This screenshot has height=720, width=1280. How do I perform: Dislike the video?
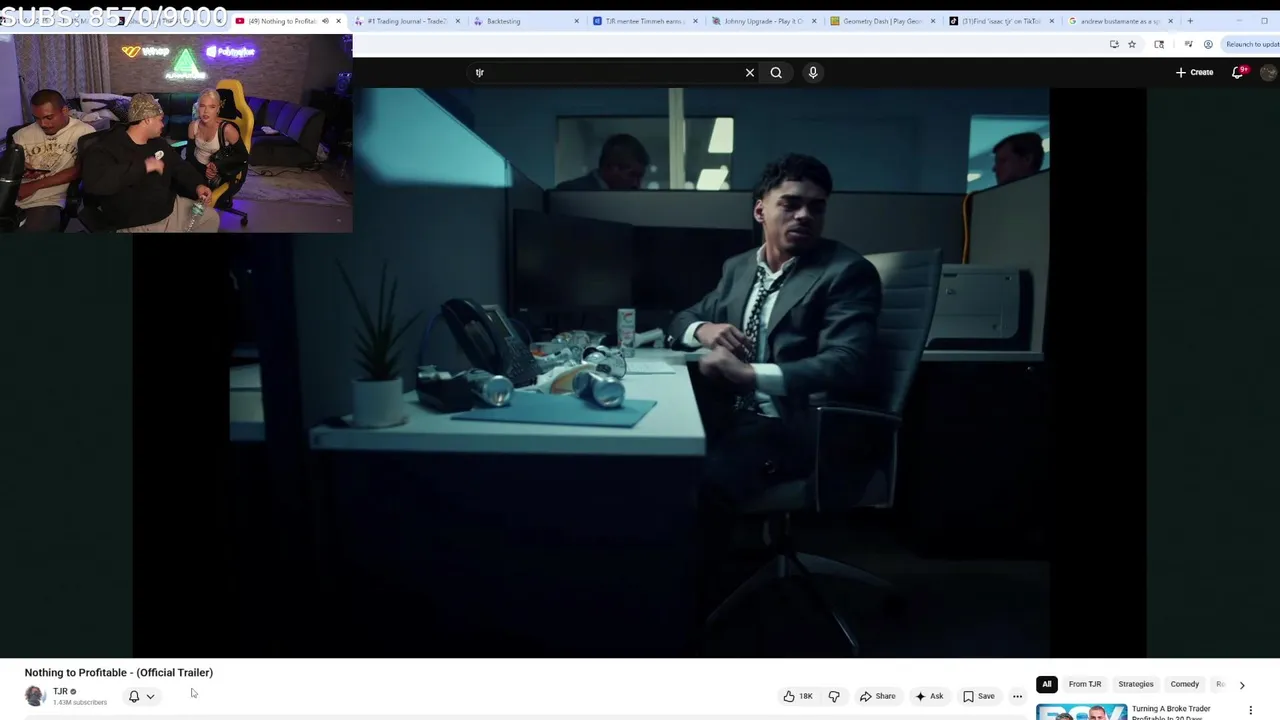pos(834,696)
